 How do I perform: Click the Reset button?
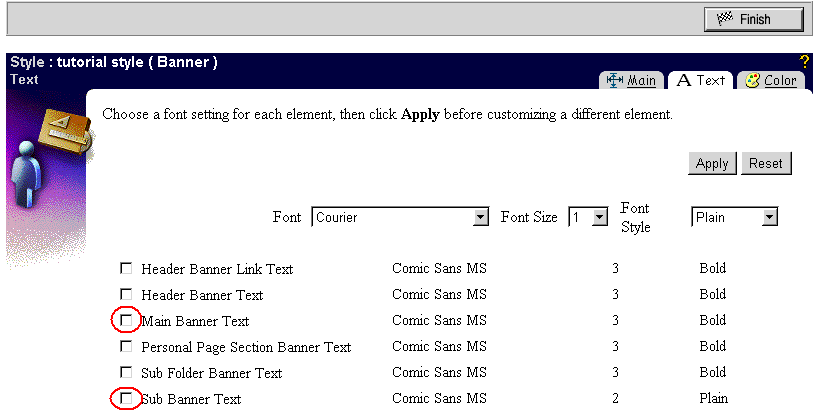click(766, 163)
